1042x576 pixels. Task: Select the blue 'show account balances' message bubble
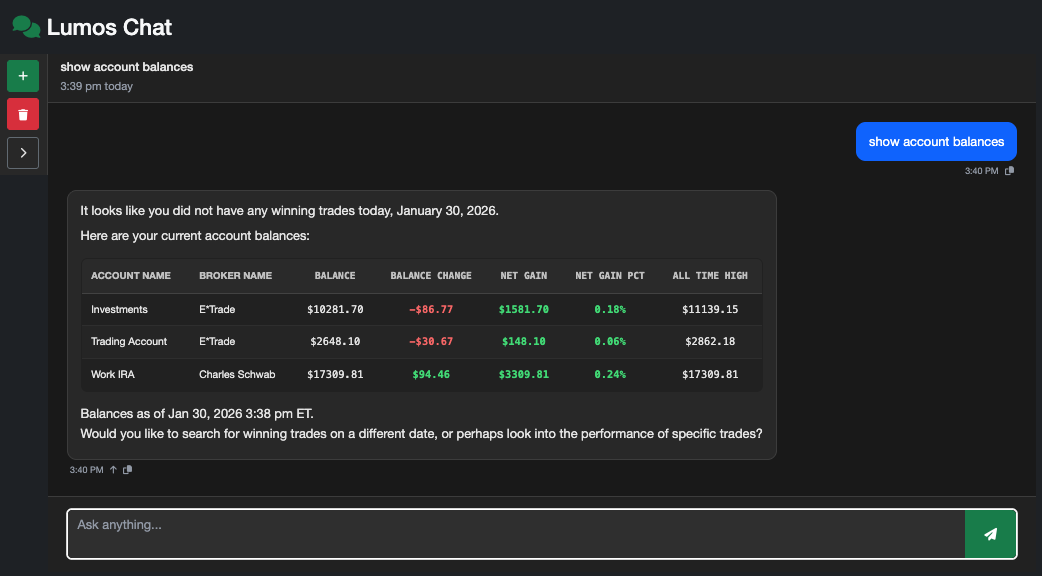click(936, 141)
